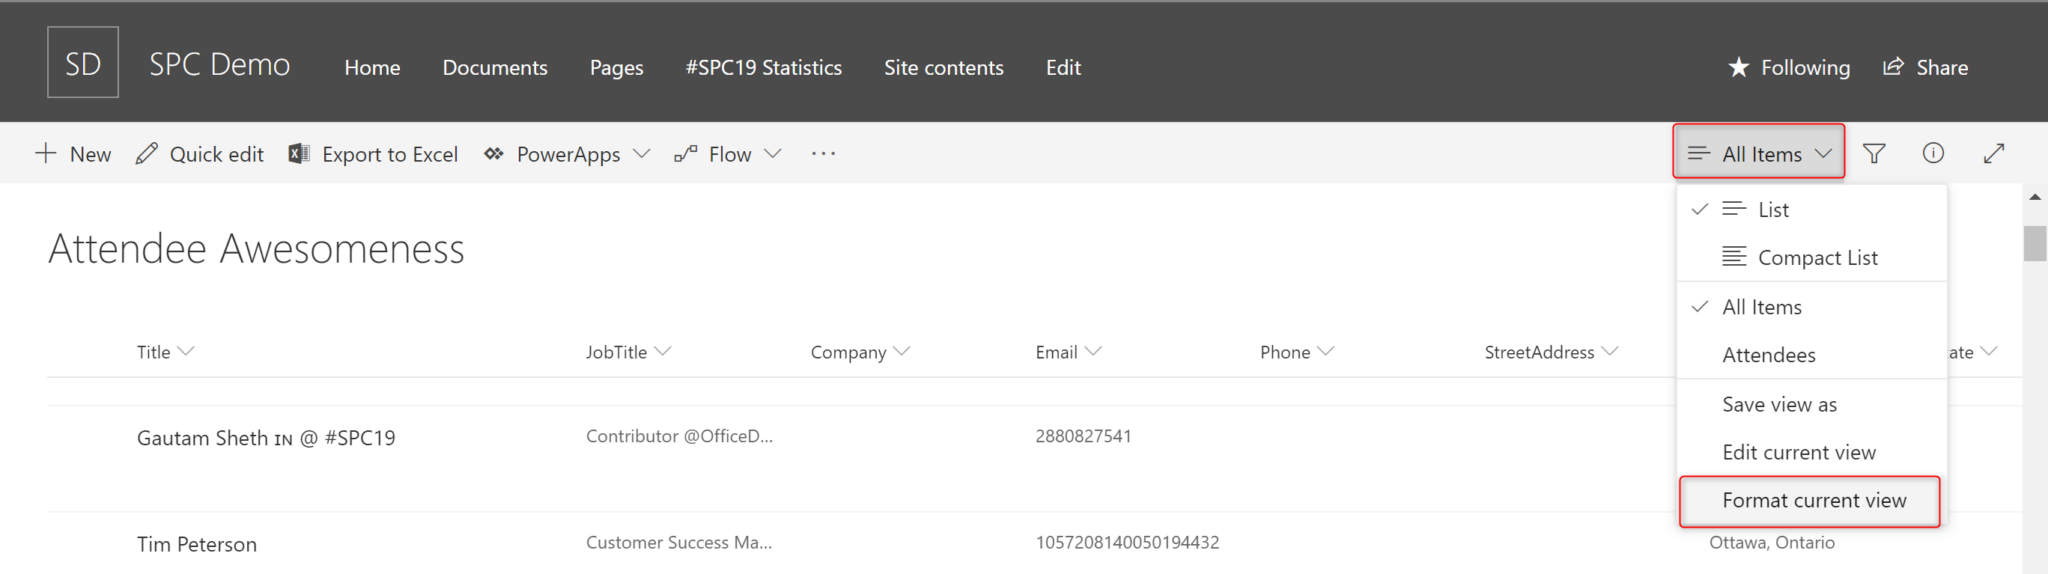Click the Following star icon

click(x=1739, y=67)
